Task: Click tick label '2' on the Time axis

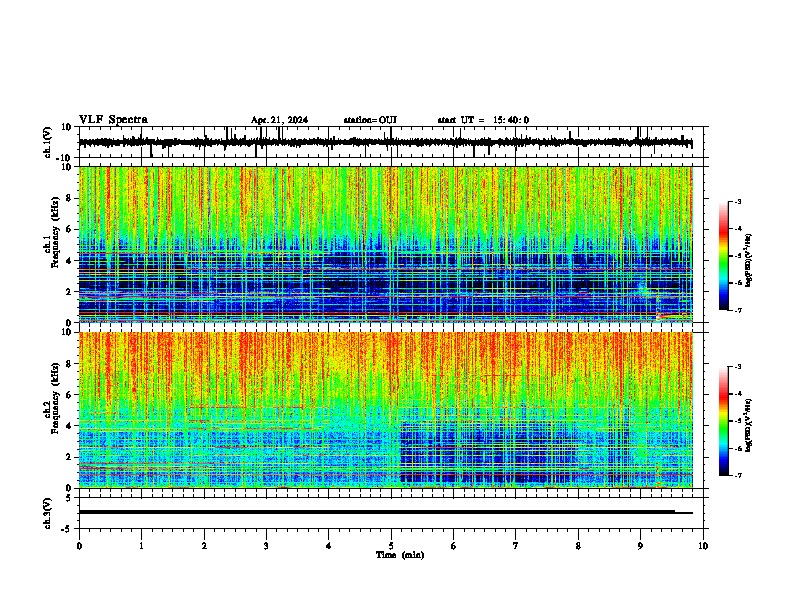Action: tap(204, 546)
